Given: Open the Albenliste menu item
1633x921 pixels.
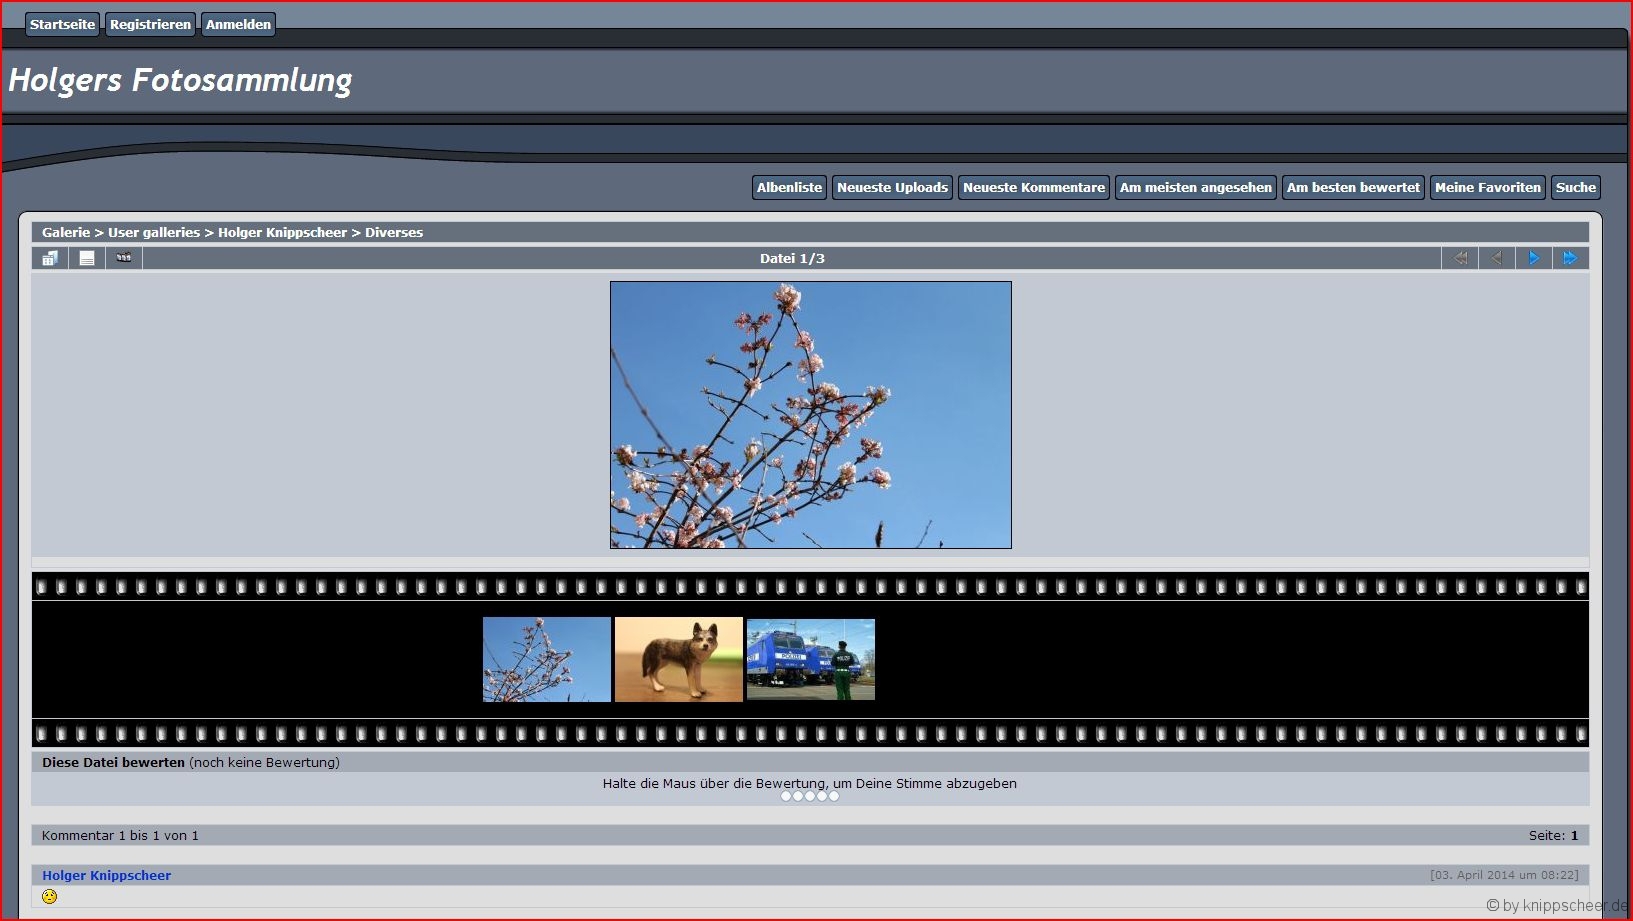Looking at the screenshot, I should pos(789,187).
